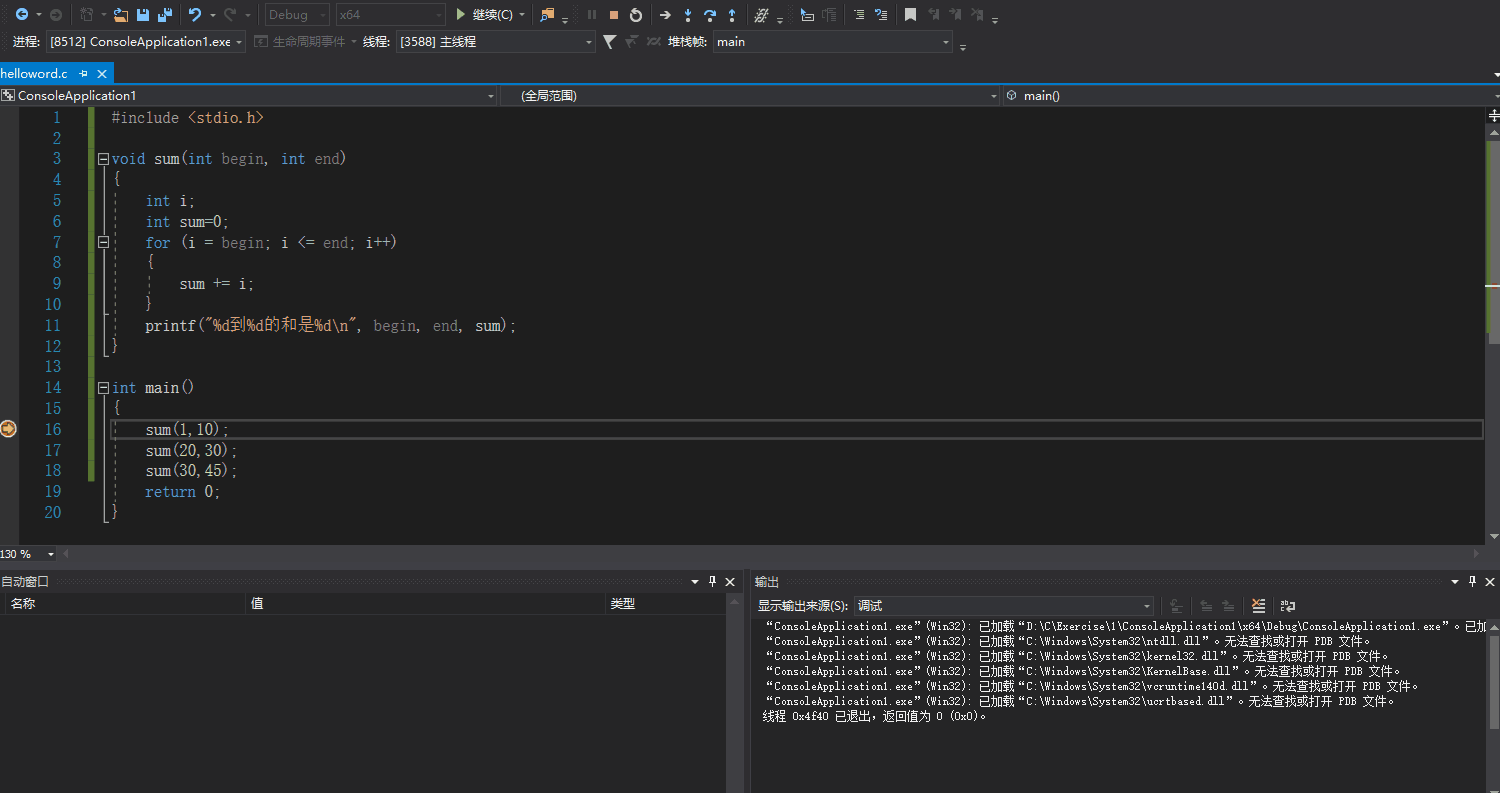Open the 堆栈帧 stack frame dropdown
The width and height of the screenshot is (1500, 793).
[x=833, y=42]
